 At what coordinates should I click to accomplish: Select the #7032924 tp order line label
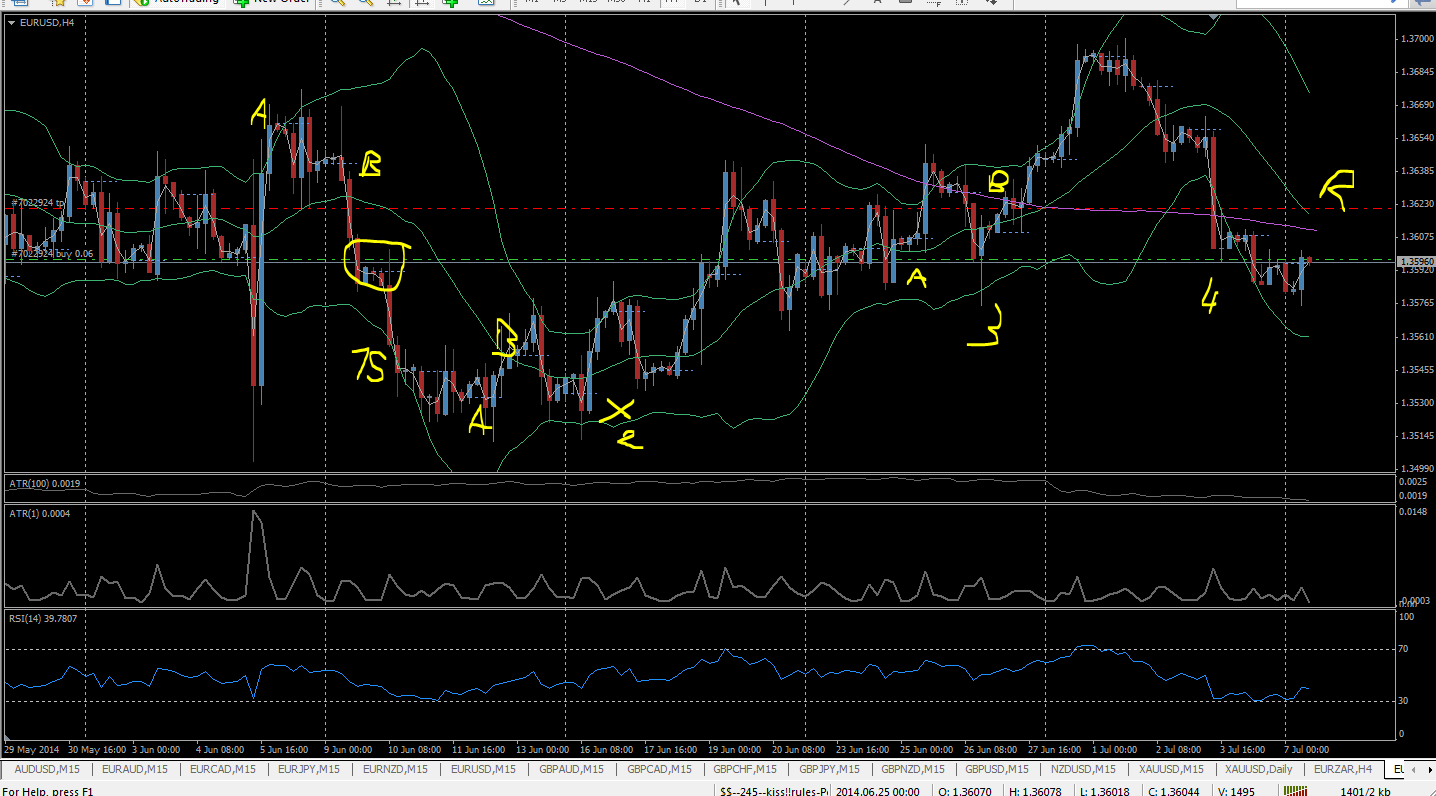(38, 203)
